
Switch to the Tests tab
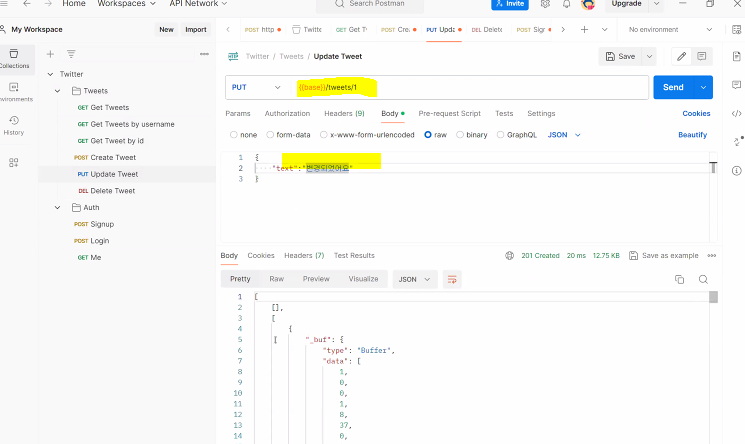point(504,114)
